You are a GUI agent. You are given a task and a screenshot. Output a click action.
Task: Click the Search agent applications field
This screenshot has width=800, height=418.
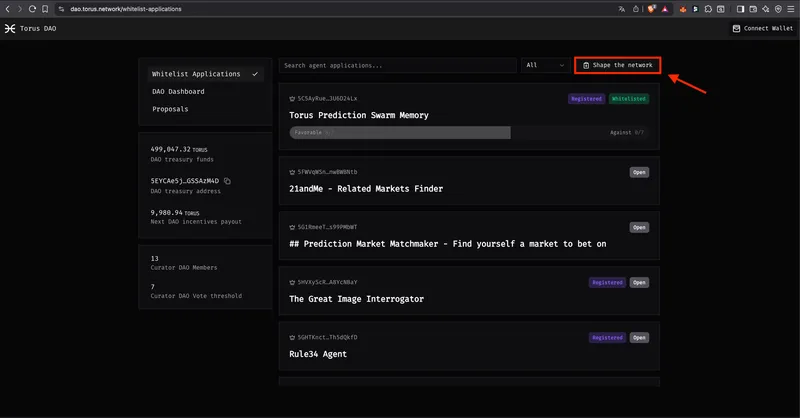tap(397, 65)
